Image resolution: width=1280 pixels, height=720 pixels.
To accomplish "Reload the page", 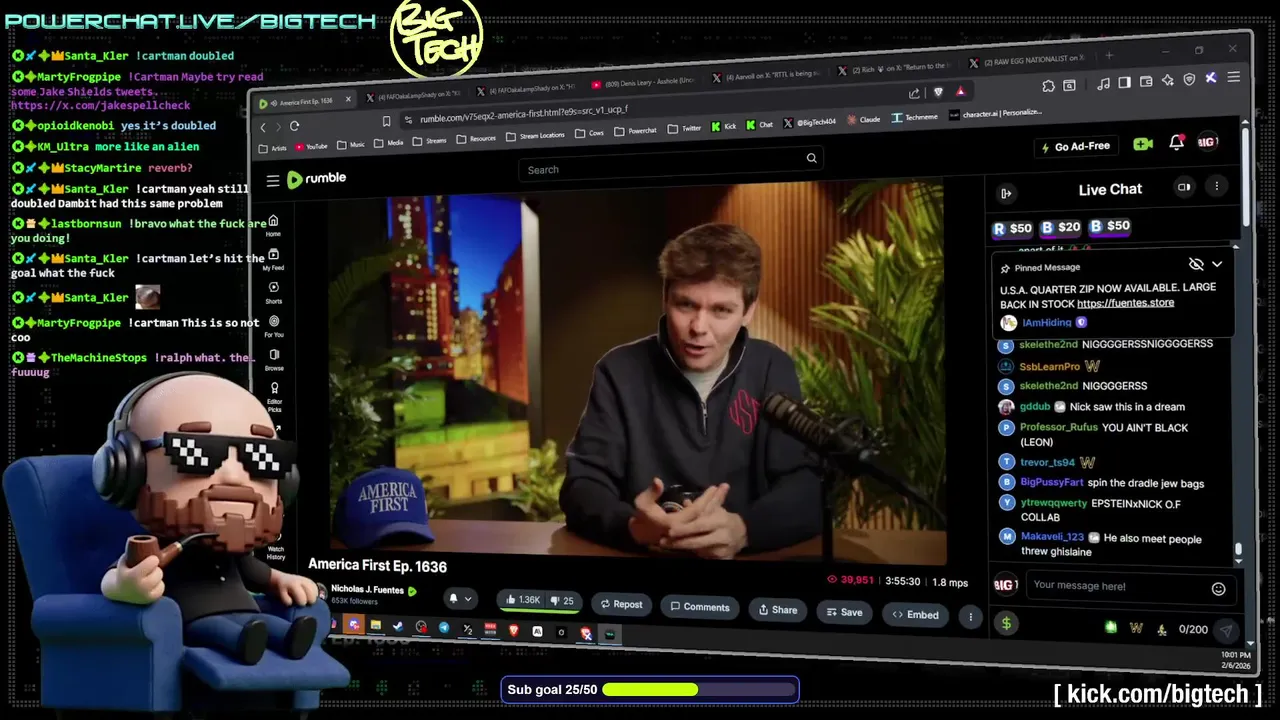I will tap(294, 126).
